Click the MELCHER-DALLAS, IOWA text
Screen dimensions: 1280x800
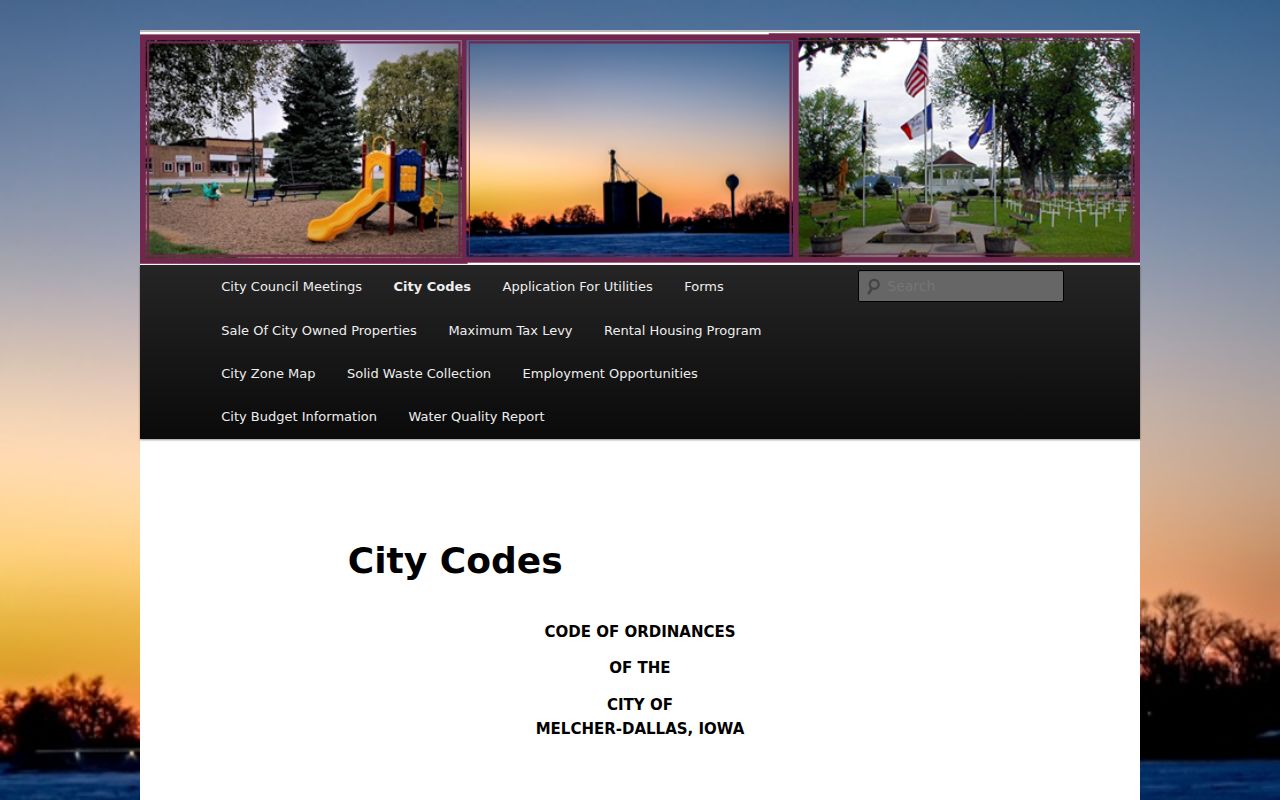pyautogui.click(x=640, y=728)
